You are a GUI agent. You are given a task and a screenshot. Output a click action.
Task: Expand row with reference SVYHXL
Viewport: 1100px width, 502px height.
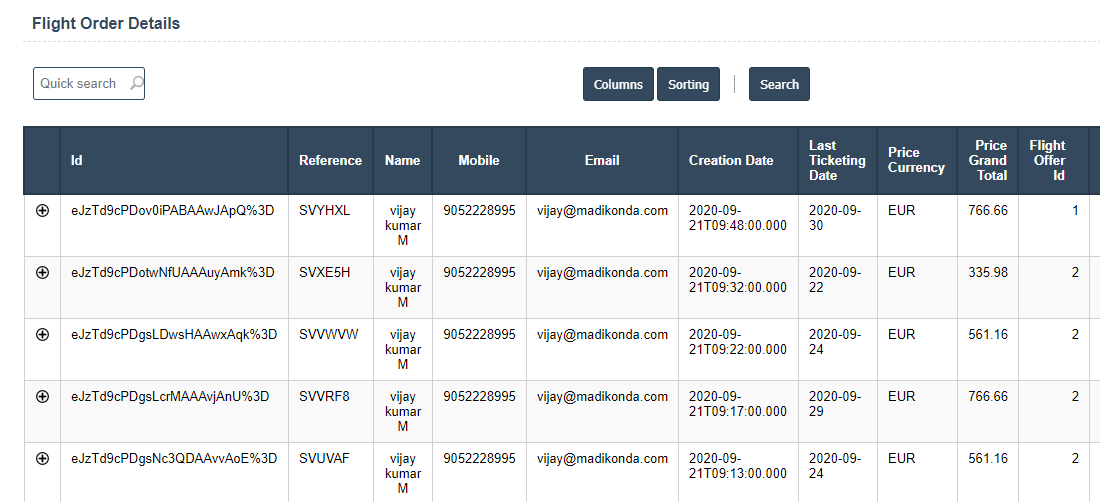[x=42, y=211]
